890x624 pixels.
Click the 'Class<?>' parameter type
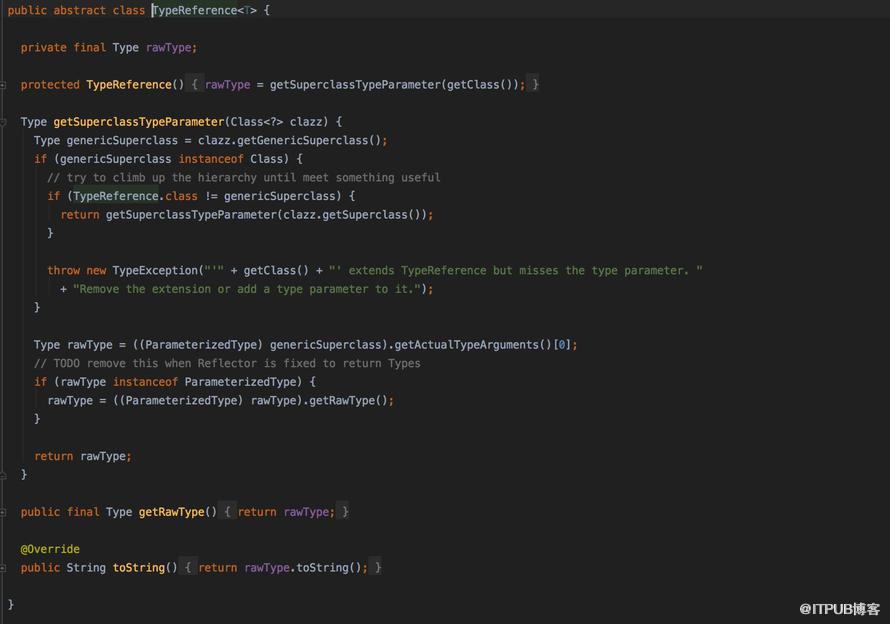pyautogui.click(x=257, y=122)
